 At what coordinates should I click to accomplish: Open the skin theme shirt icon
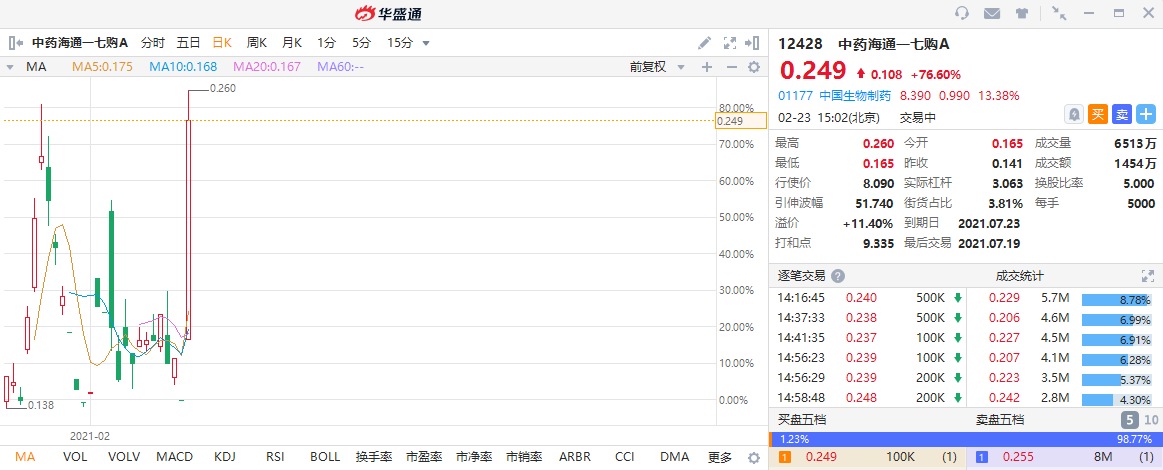click(1021, 13)
